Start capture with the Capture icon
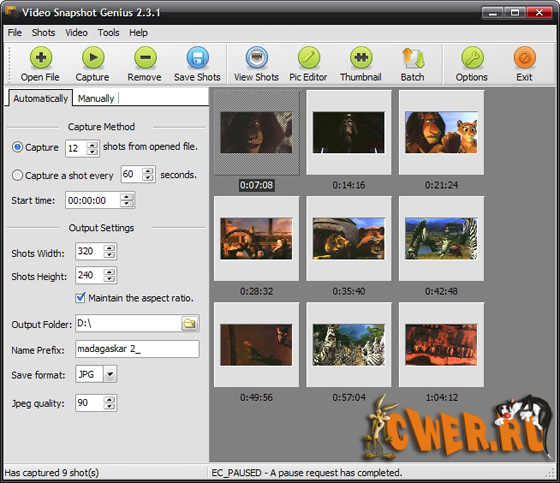Screen dimensions: 560x483 pos(93,58)
